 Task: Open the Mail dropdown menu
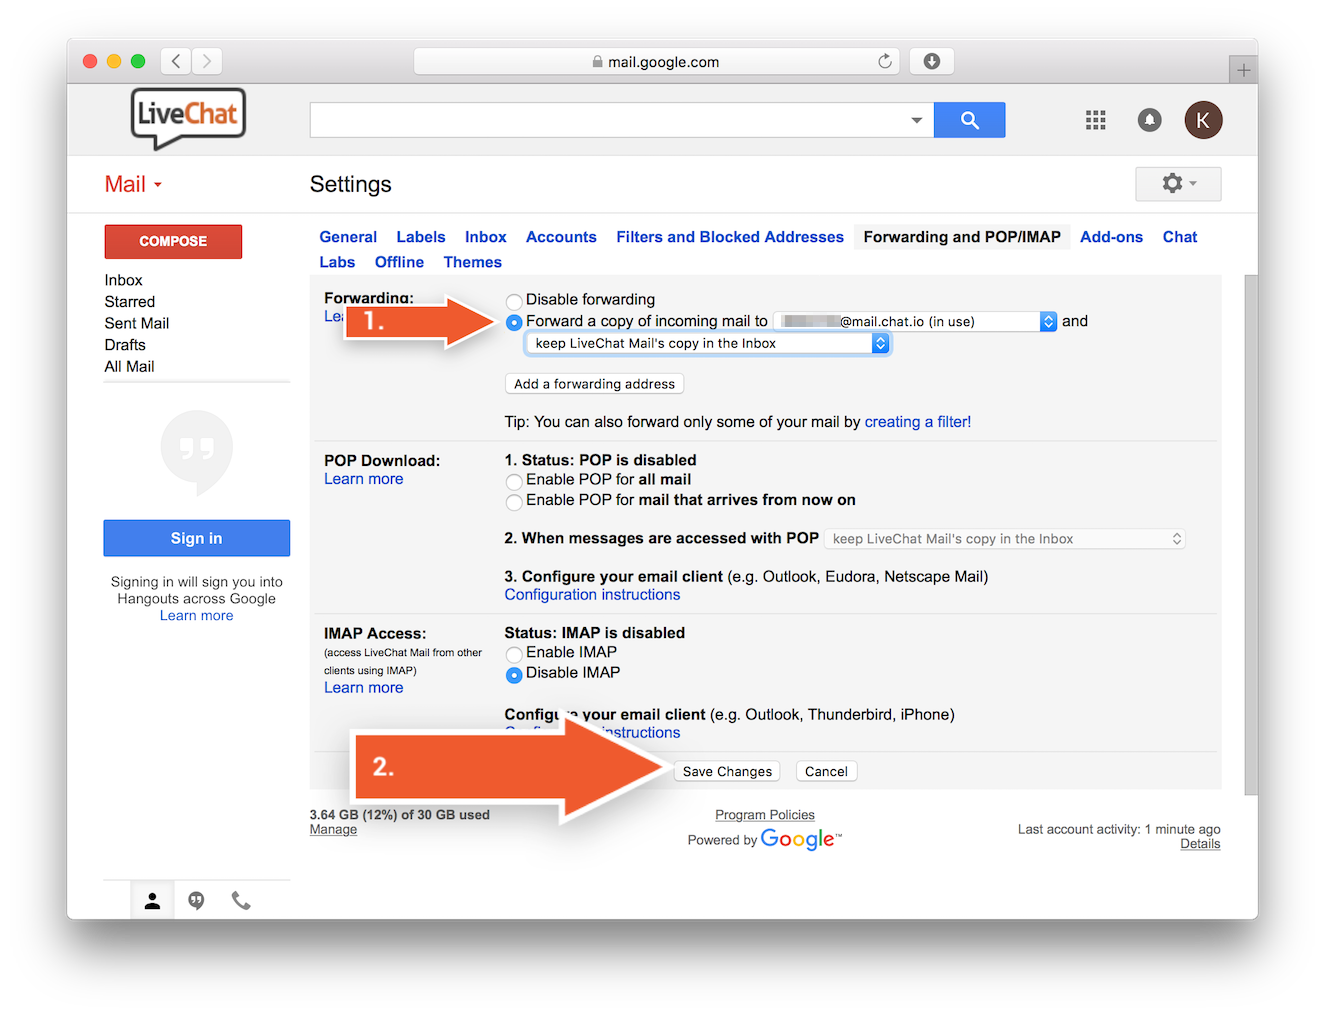(133, 184)
